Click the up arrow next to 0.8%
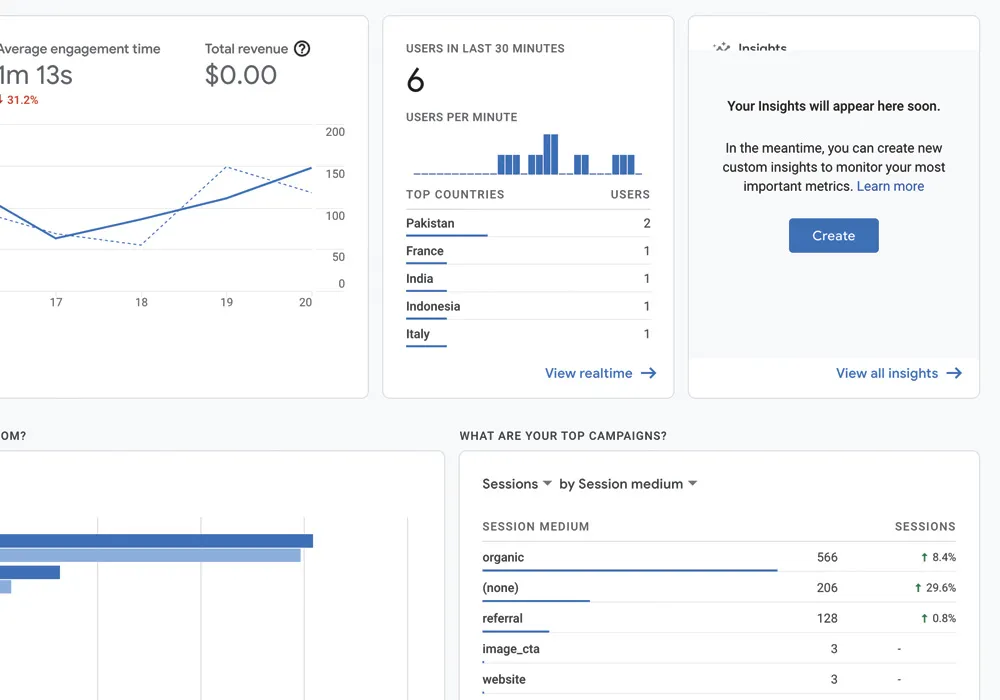1000x700 pixels. point(925,619)
